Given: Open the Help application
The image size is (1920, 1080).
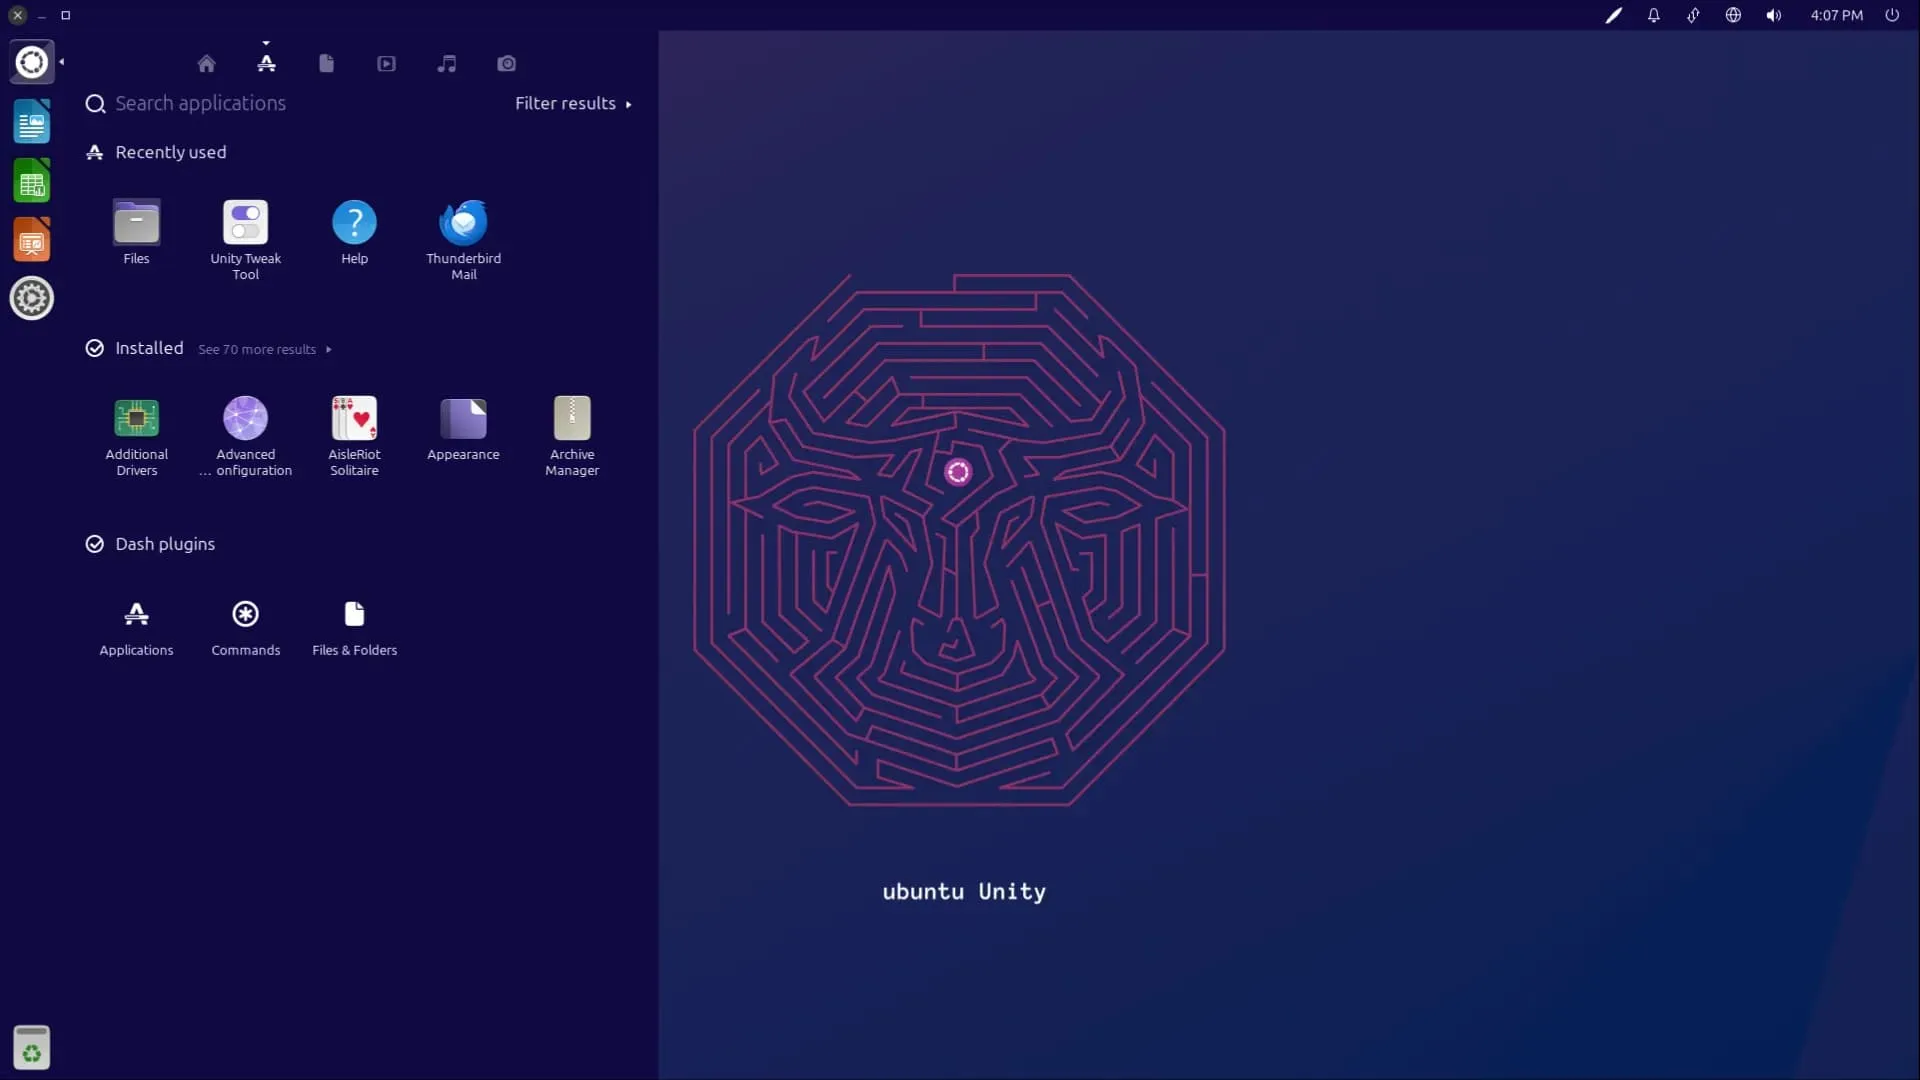Looking at the screenshot, I should click(x=354, y=223).
